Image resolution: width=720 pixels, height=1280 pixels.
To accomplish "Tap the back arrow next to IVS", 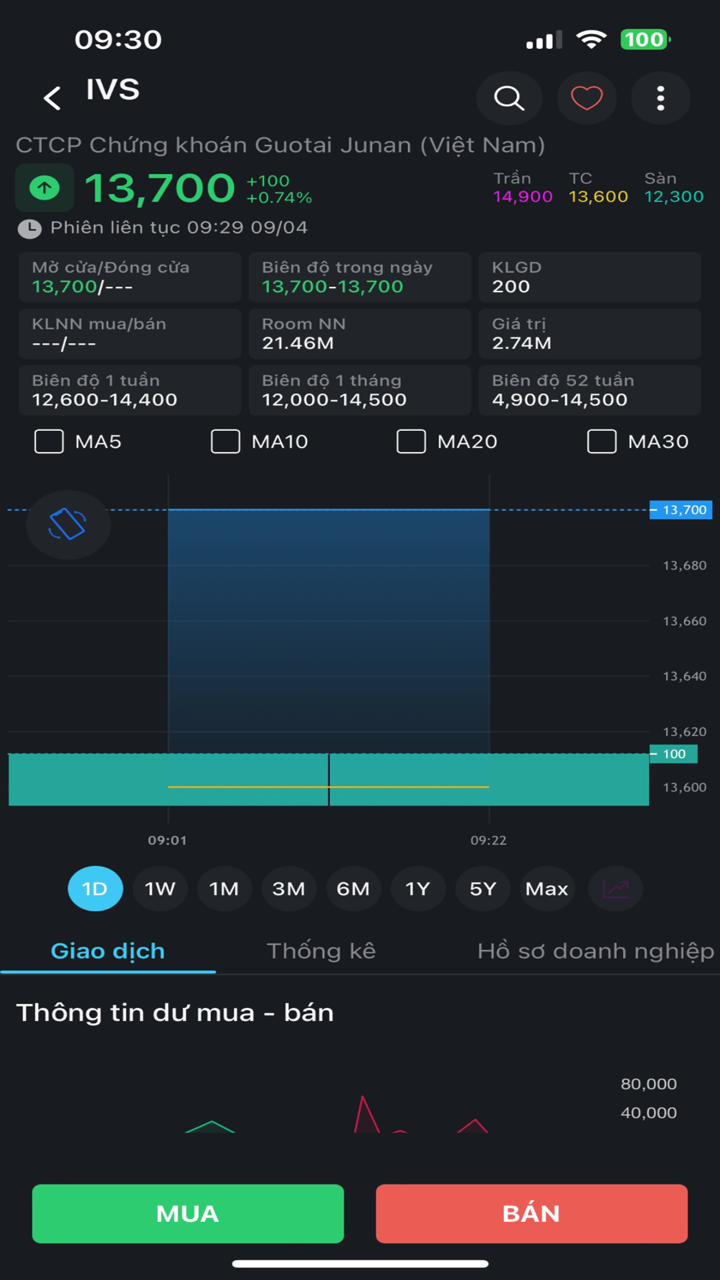I will tap(52, 97).
